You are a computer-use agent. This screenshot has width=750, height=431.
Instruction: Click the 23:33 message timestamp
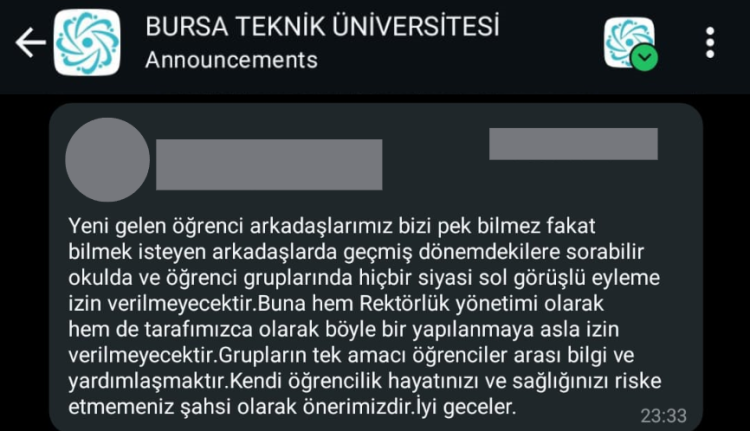pos(661,414)
